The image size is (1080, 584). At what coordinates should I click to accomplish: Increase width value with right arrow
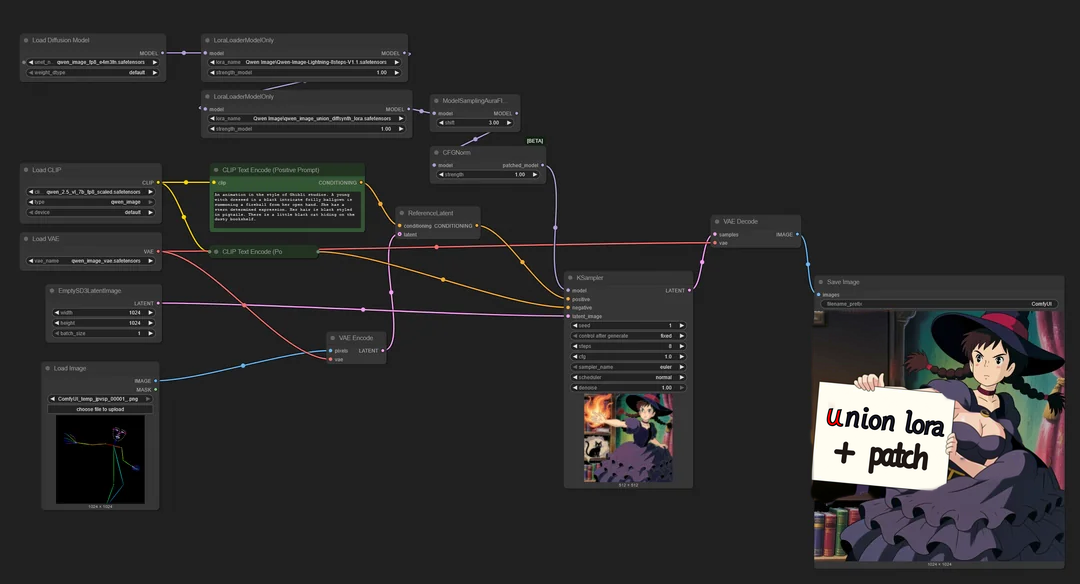click(x=150, y=313)
